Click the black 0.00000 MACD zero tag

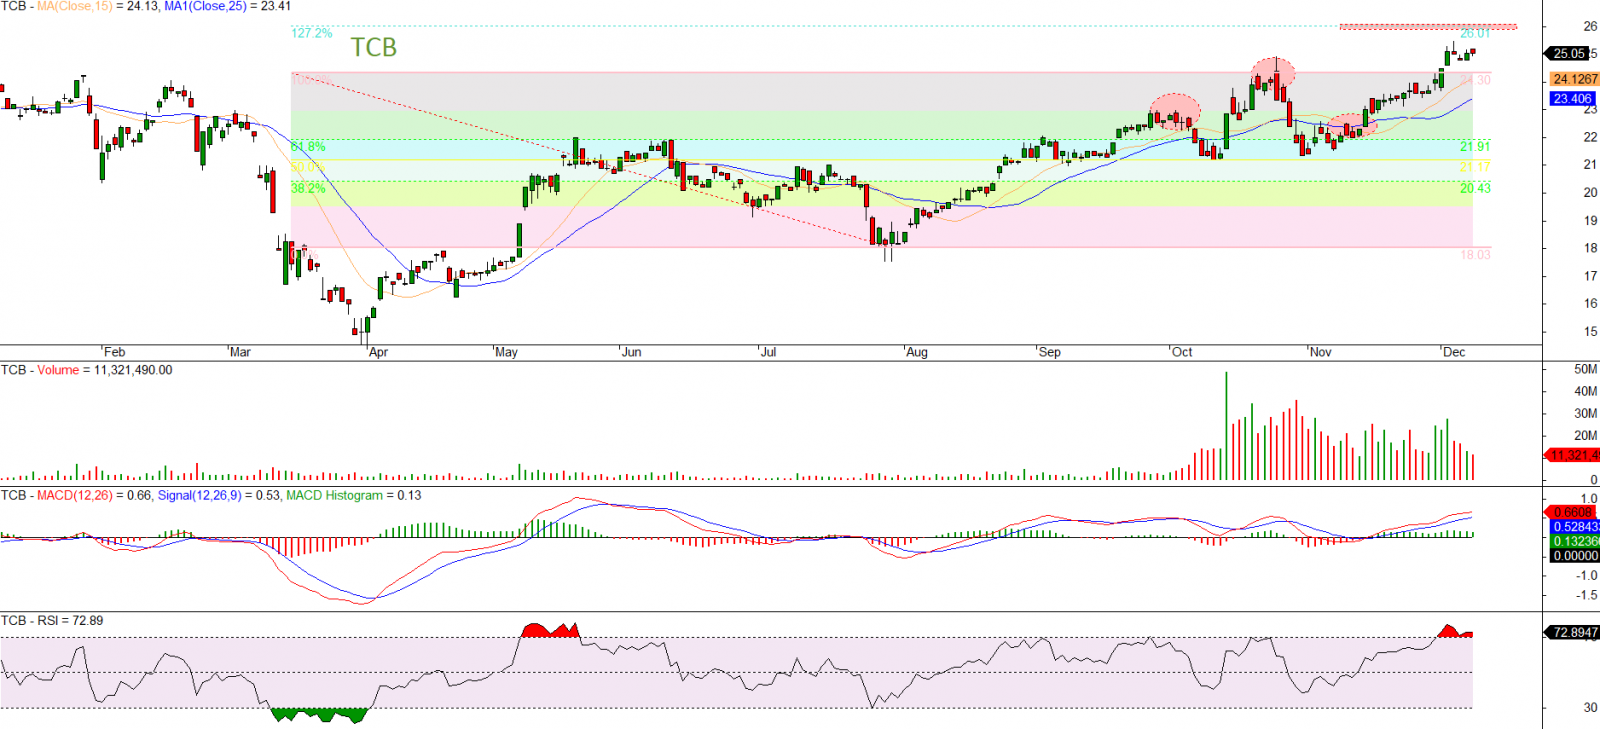pyautogui.click(x=1575, y=556)
